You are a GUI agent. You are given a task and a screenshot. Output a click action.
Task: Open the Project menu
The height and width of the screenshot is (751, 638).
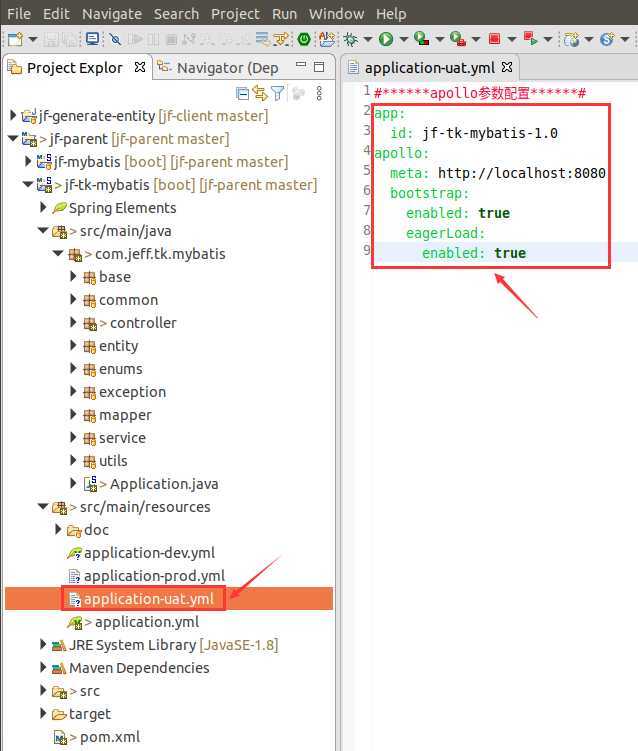coord(235,14)
